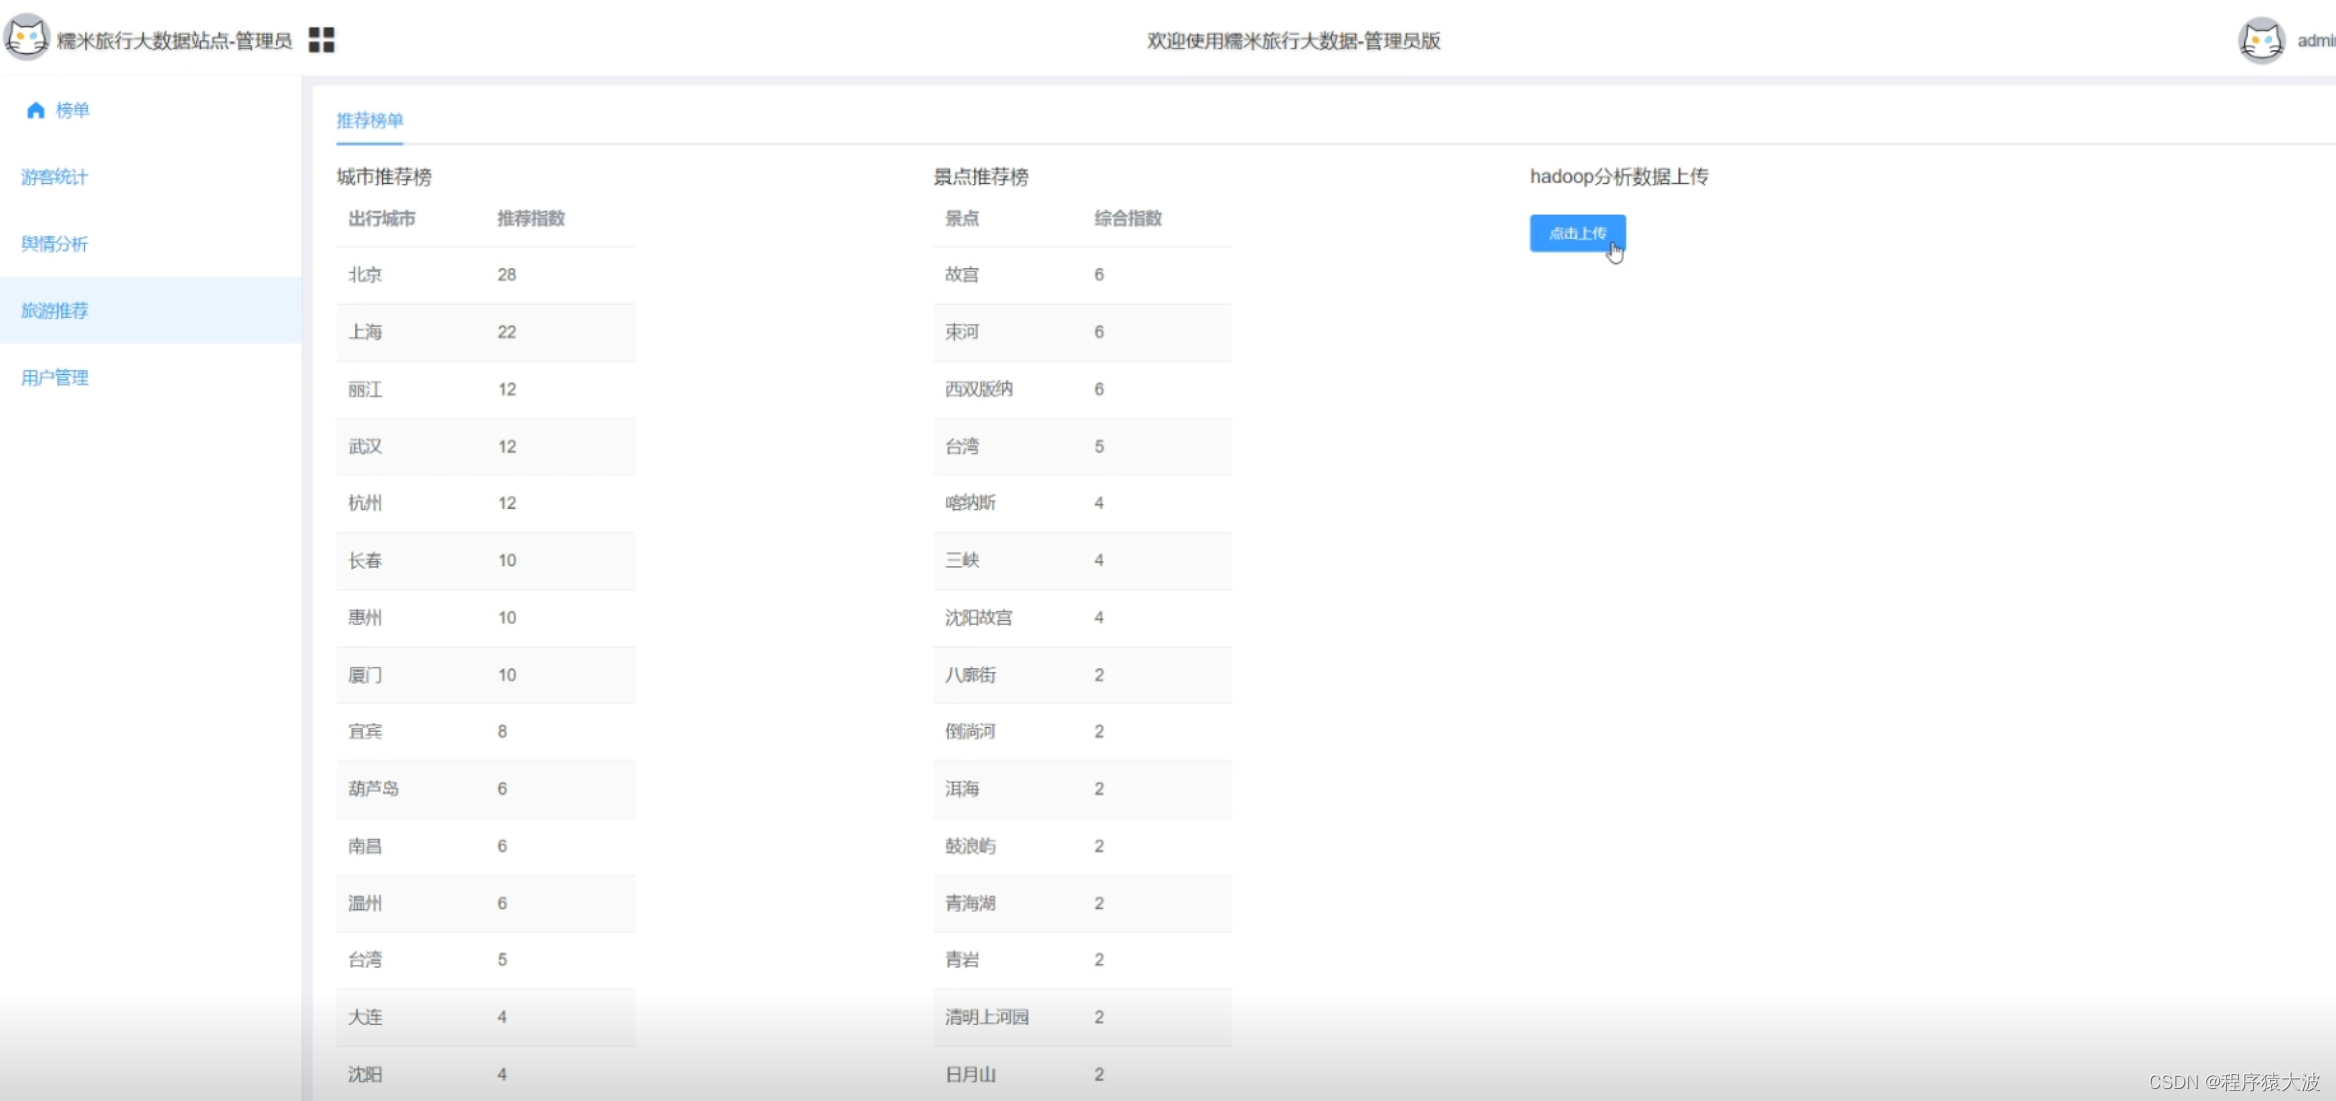Click the admin username text at top right
2336x1101 pixels.
(x=2318, y=40)
